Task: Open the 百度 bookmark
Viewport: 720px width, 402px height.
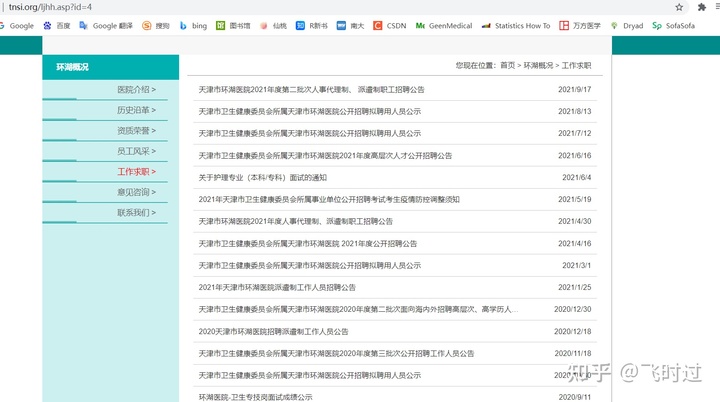Action: coord(57,26)
